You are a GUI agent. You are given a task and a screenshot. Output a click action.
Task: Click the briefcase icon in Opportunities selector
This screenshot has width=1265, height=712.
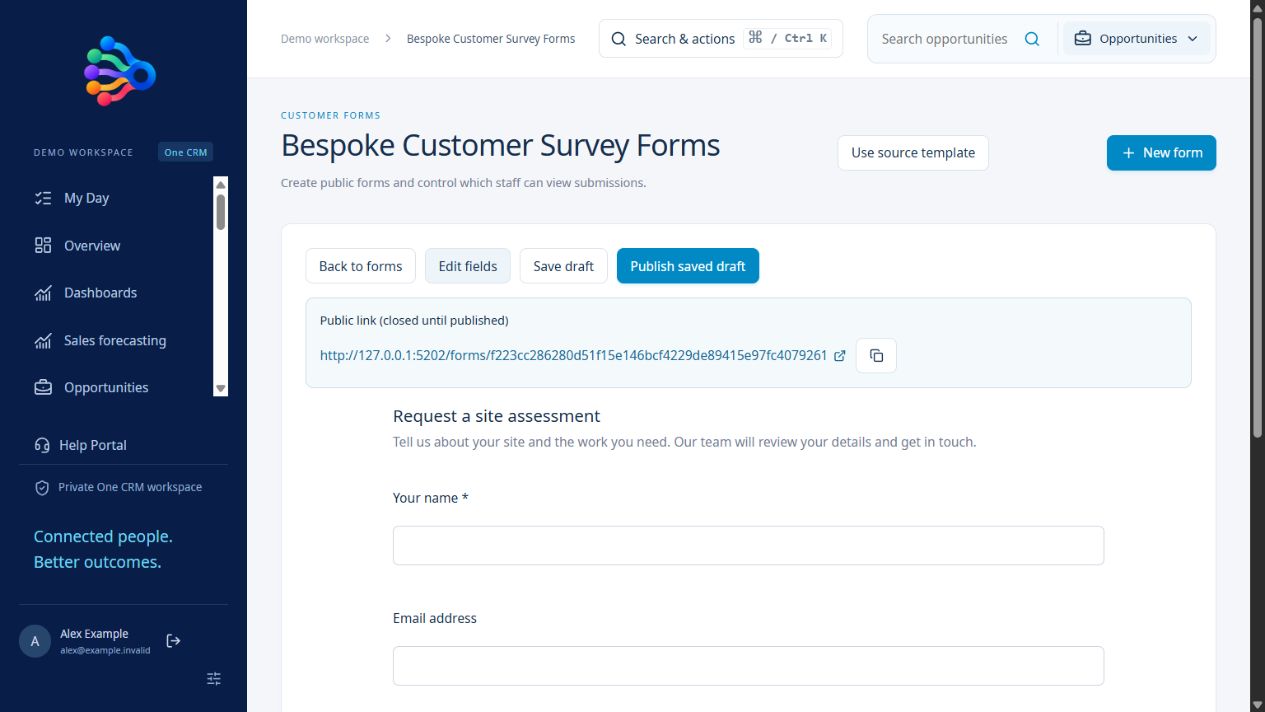point(1082,39)
